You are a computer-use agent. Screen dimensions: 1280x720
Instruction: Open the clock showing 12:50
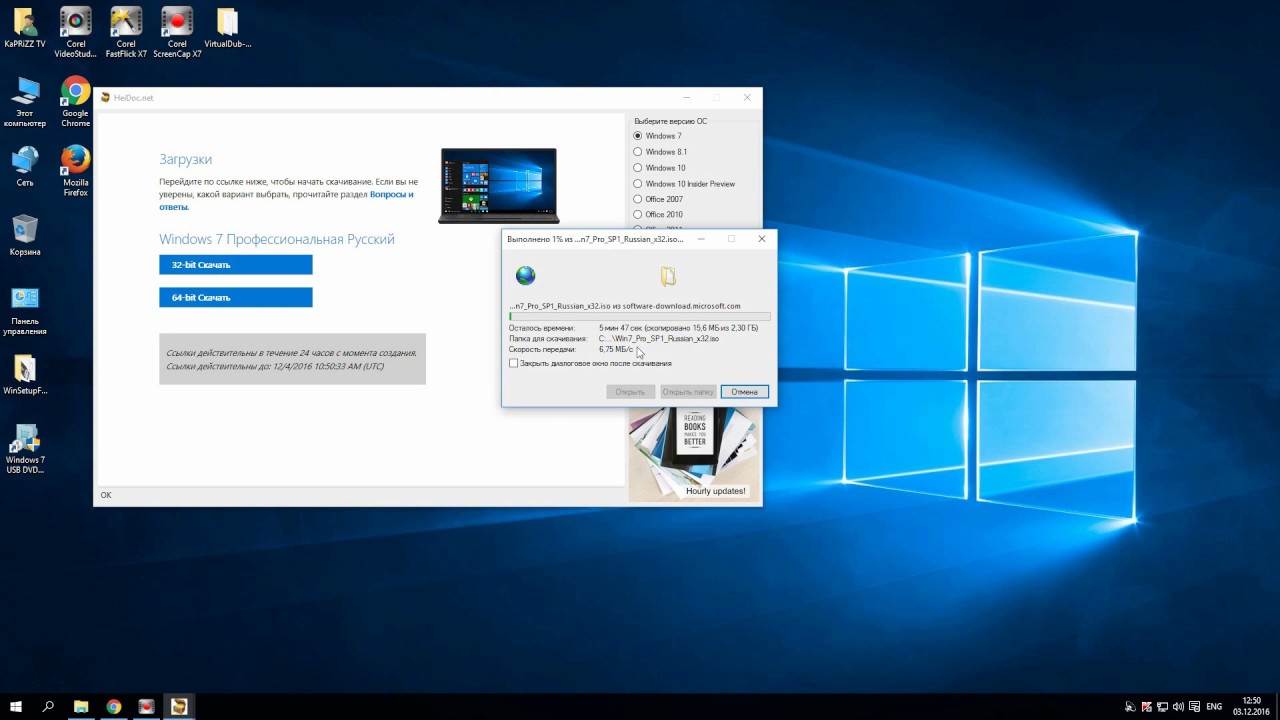click(x=1251, y=706)
